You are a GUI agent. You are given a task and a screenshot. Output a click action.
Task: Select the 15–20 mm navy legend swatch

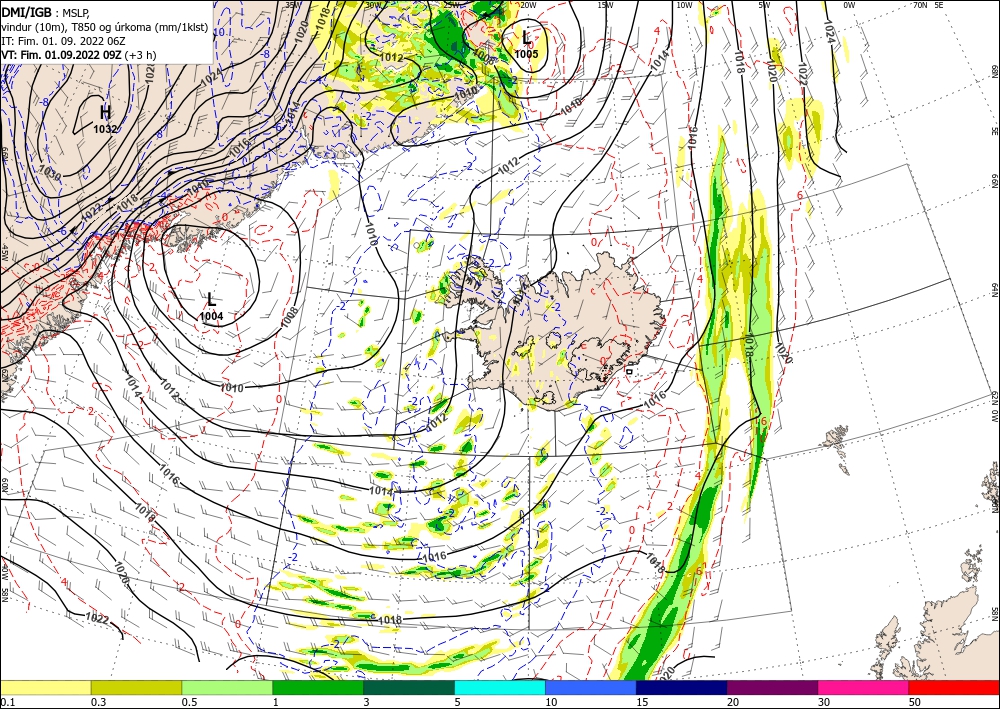coord(681,687)
